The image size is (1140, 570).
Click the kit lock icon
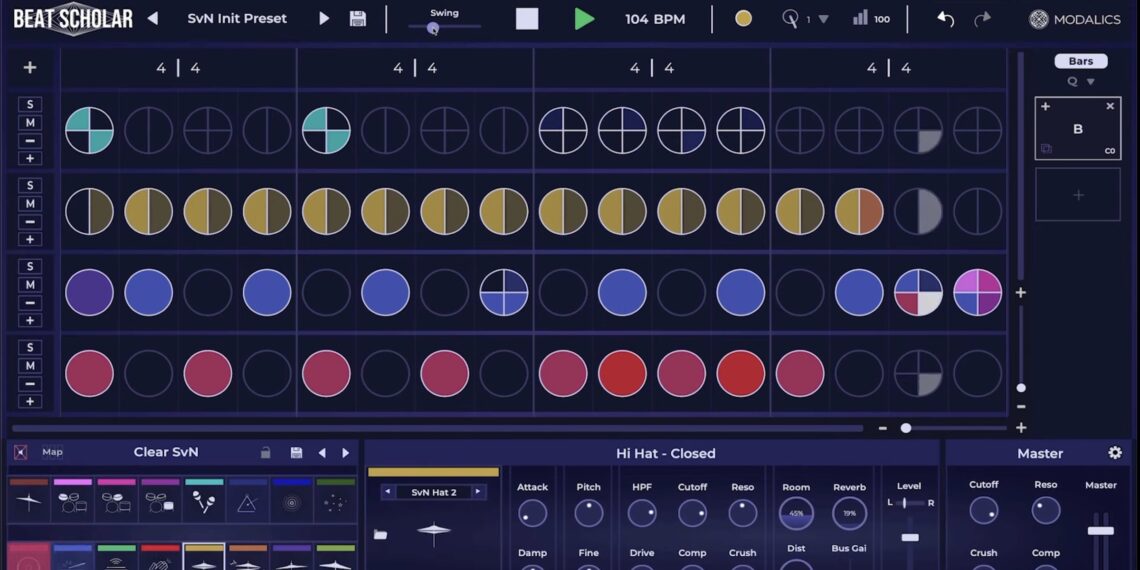coord(265,453)
